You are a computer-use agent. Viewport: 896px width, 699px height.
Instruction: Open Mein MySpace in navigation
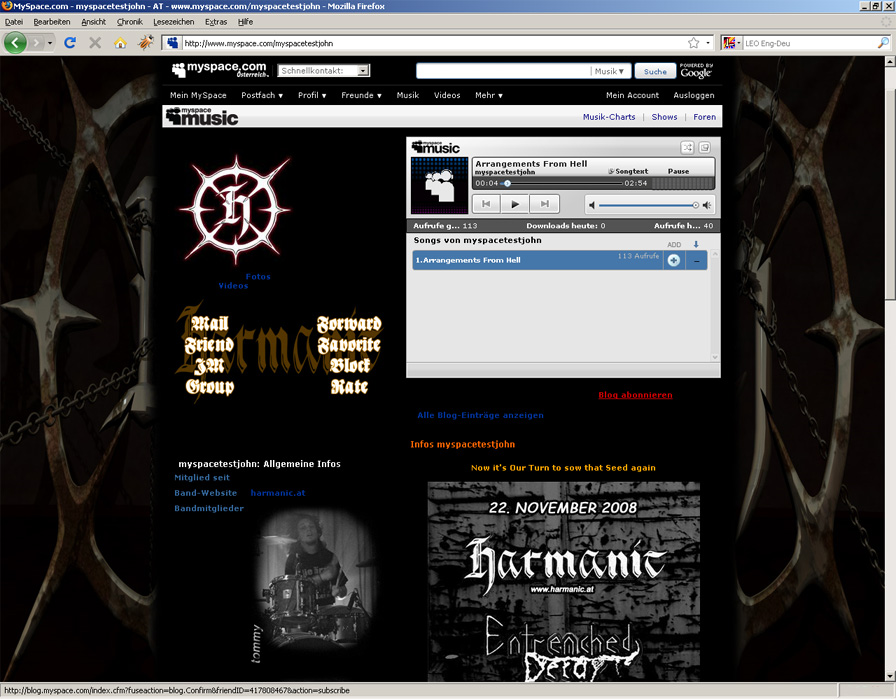coord(198,95)
